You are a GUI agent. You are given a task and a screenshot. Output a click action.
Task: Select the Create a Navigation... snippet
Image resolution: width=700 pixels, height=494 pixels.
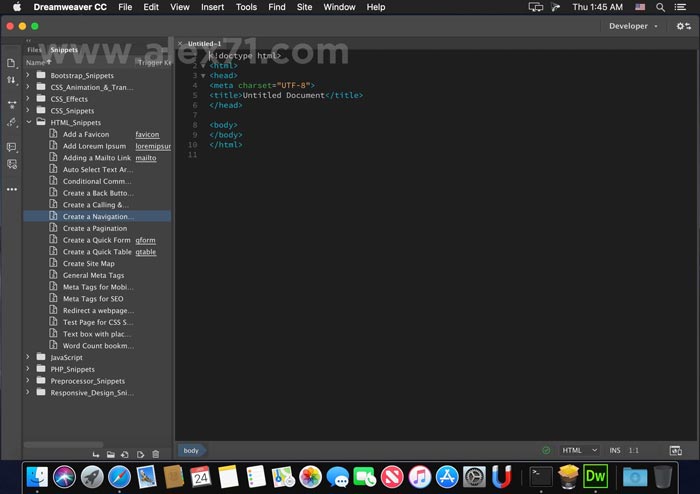pyautogui.click(x=97, y=216)
